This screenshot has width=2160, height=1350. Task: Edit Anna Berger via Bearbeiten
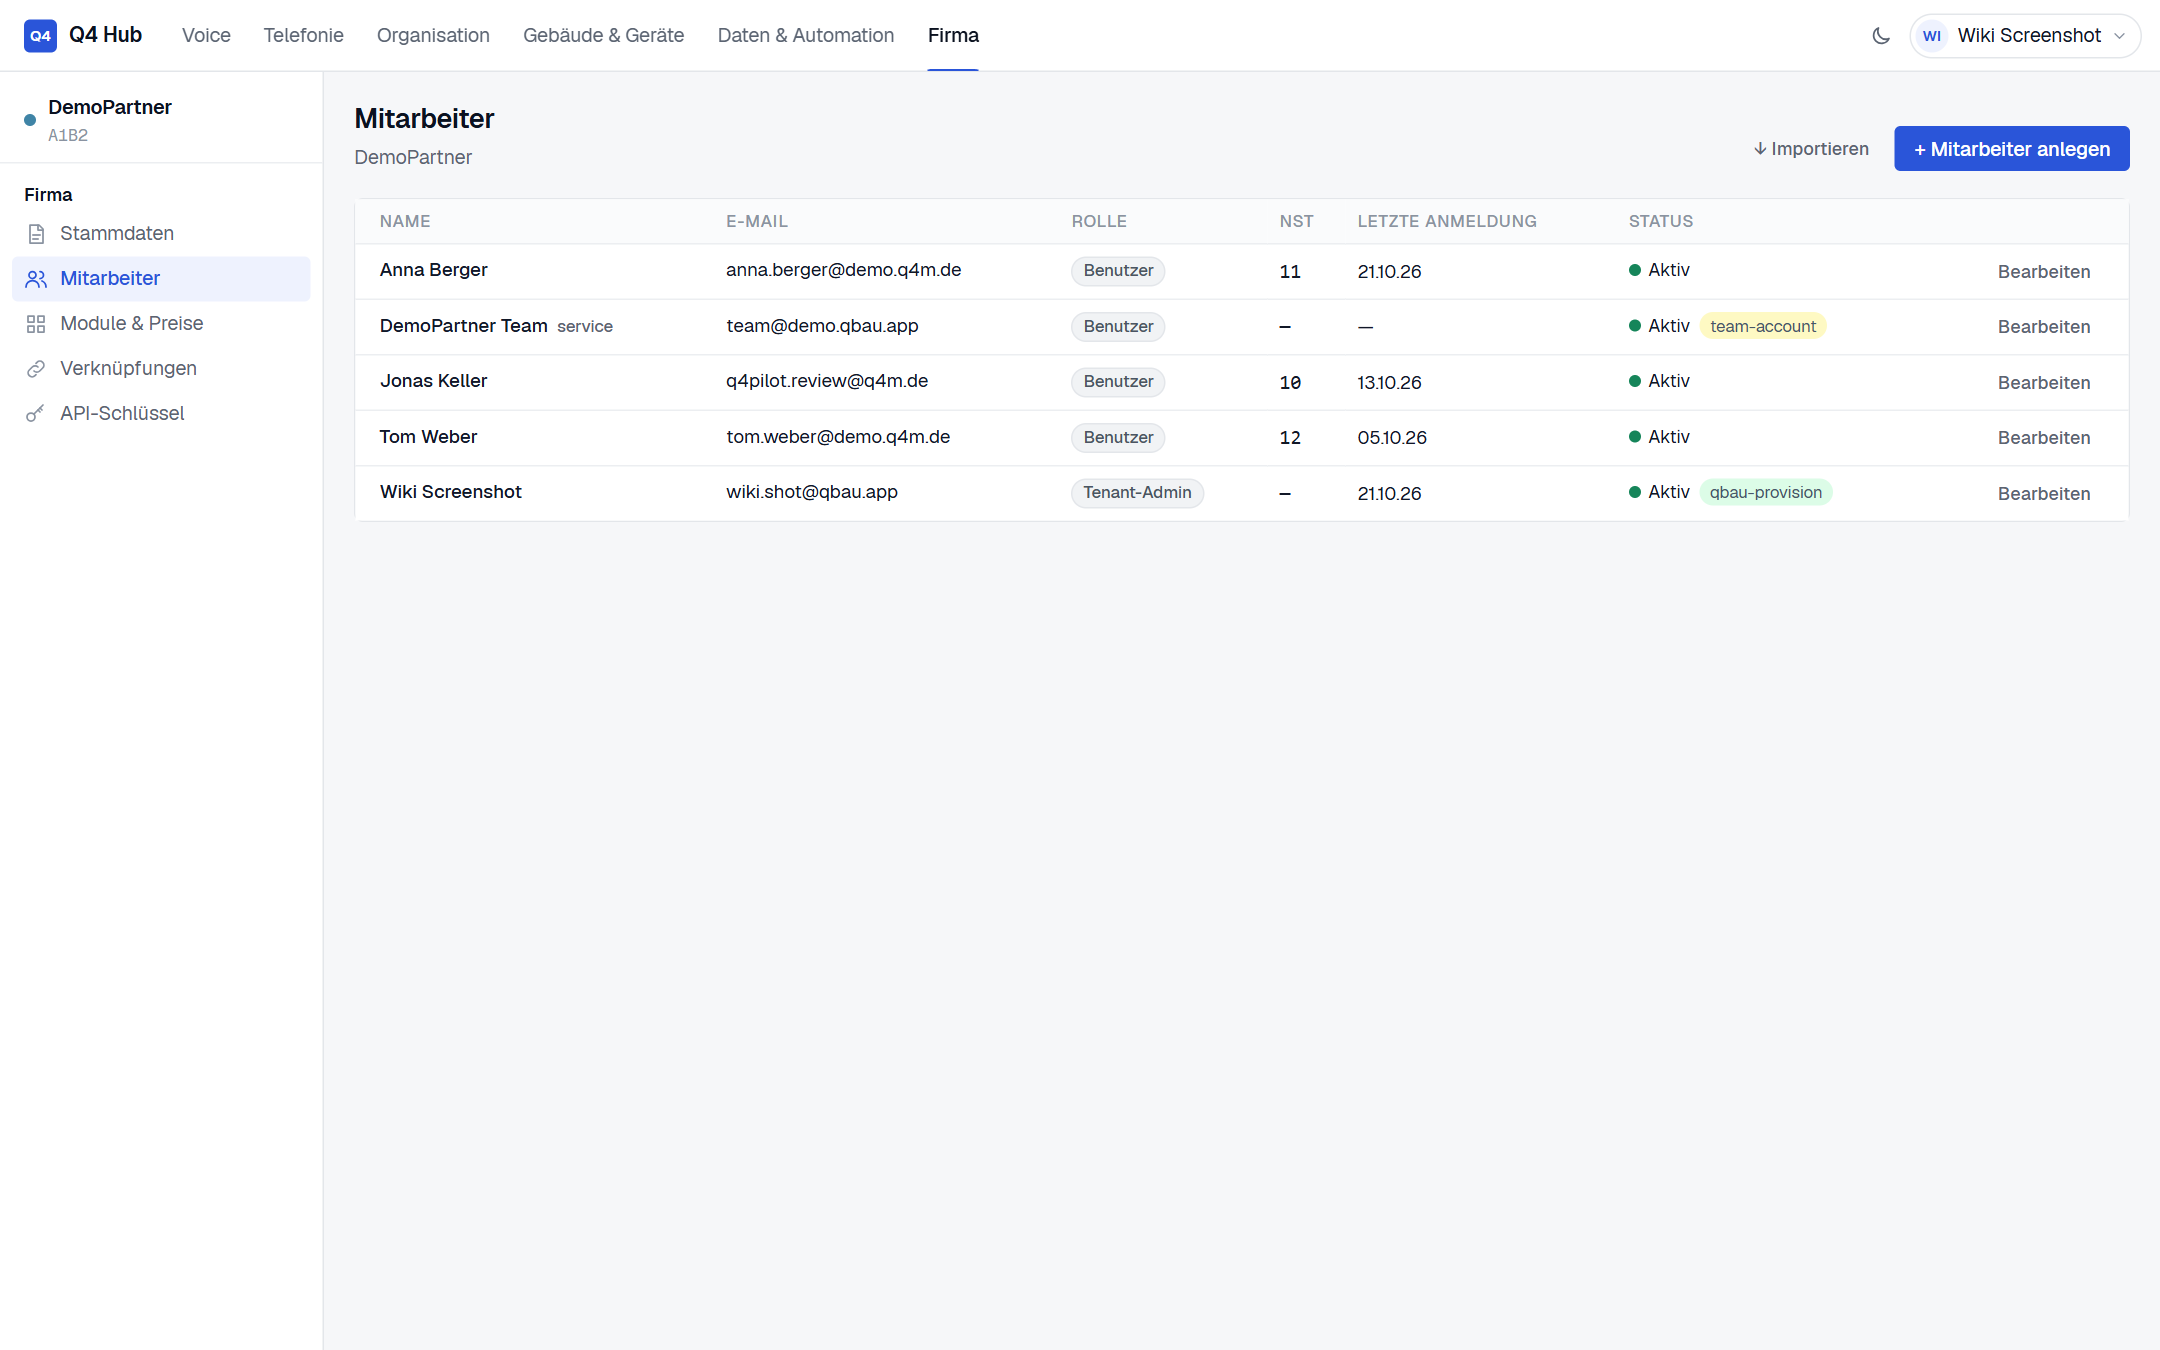point(2043,272)
